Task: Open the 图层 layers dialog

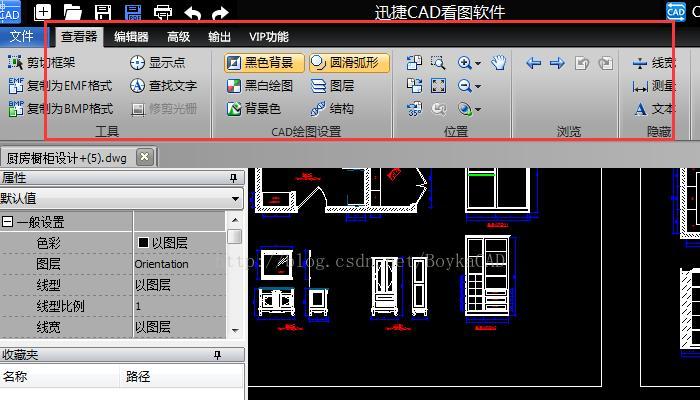Action: point(332,86)
